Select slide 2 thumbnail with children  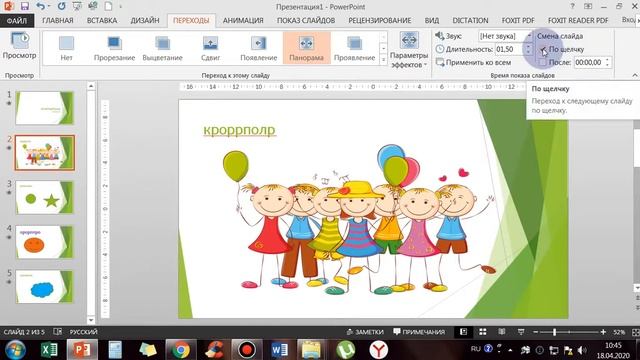pyautogui.click(x=44, y=153)
